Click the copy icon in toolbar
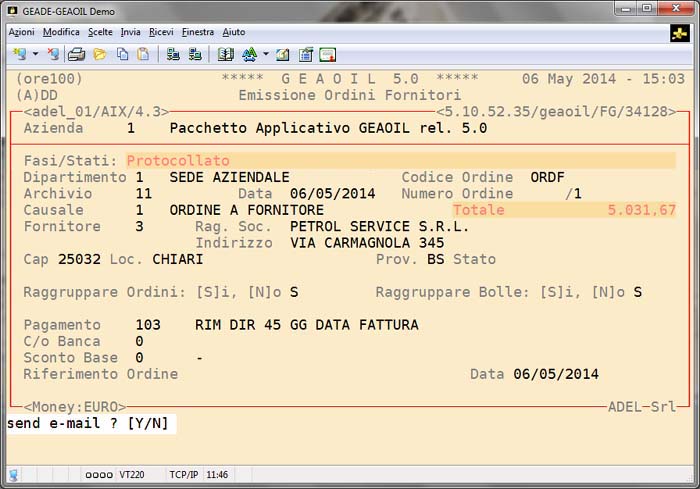The image size is (700, 489). point(122,54)
